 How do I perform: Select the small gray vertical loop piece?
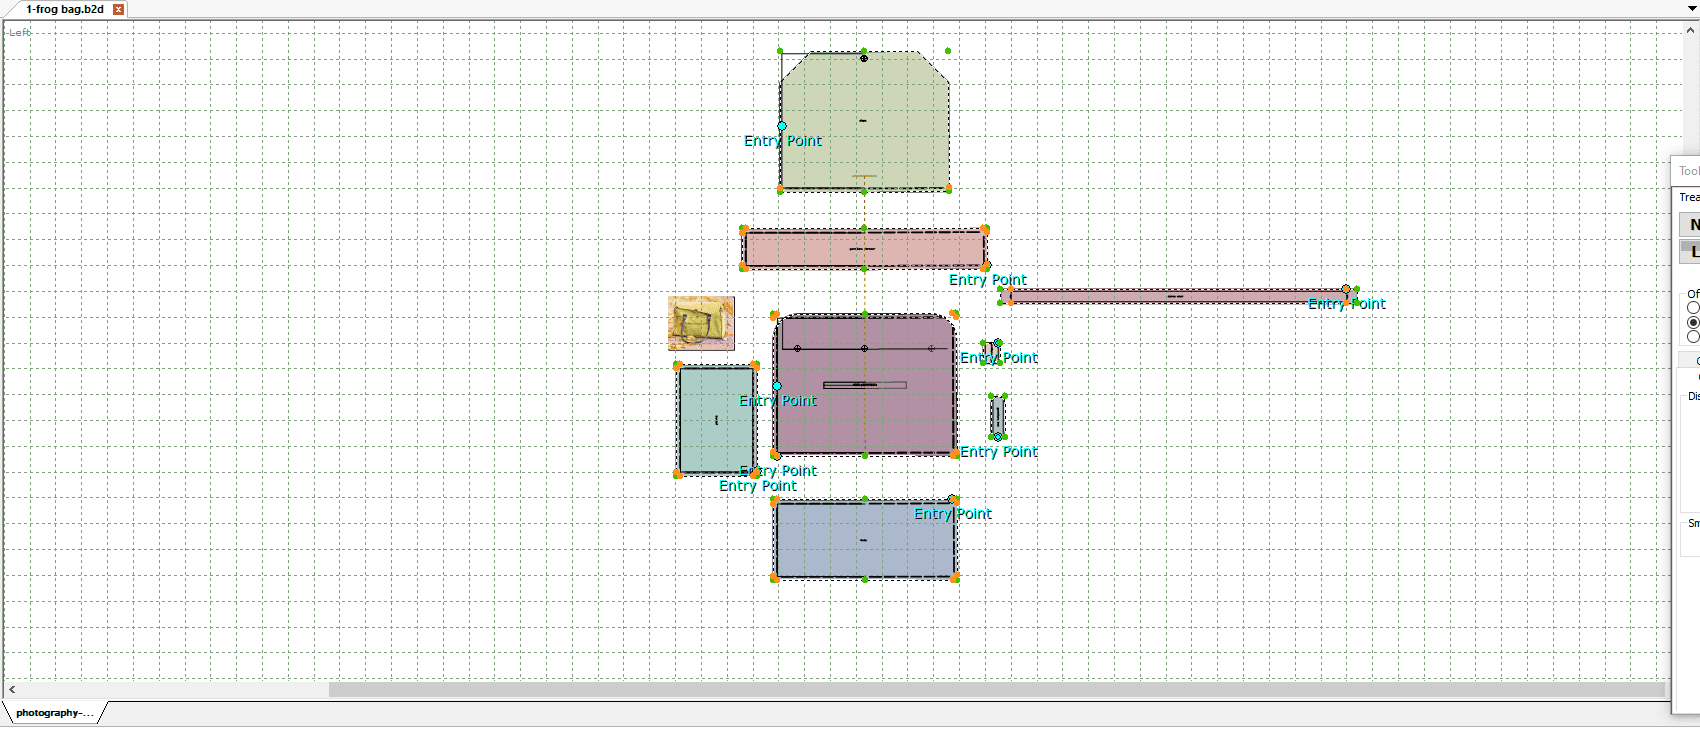pos(997,415)
